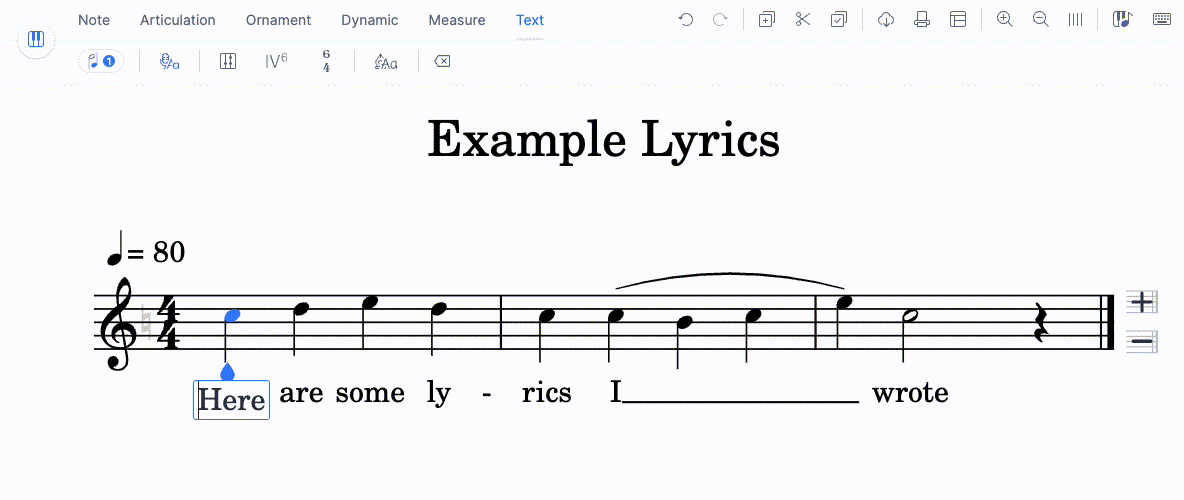The image size is (1184, 500).
Task: Click the scissors cut icon
Action: [802, 20]
